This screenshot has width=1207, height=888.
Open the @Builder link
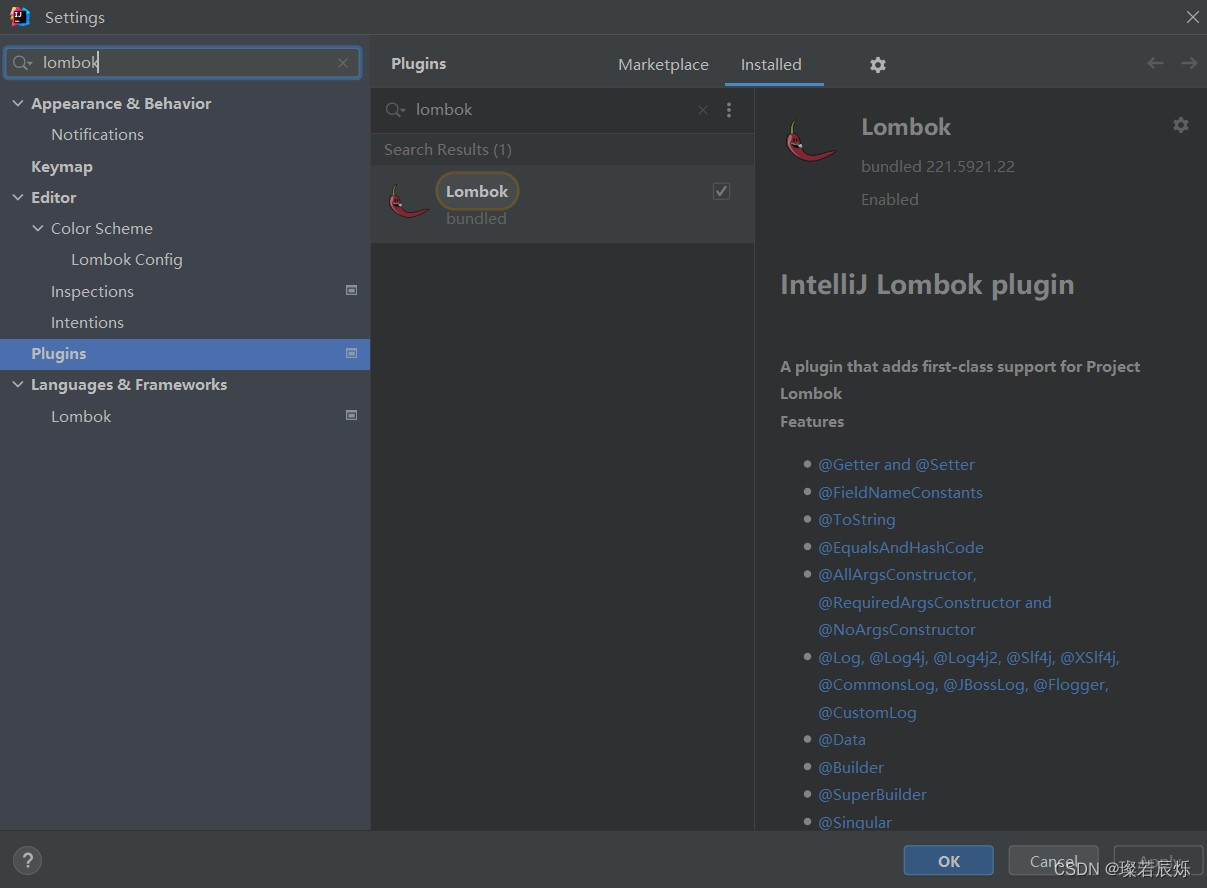[851, 767]
